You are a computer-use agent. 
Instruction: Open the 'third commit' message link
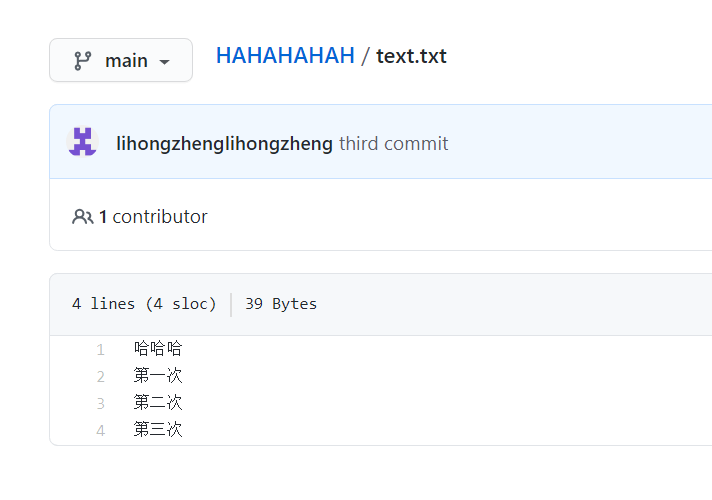394,144
